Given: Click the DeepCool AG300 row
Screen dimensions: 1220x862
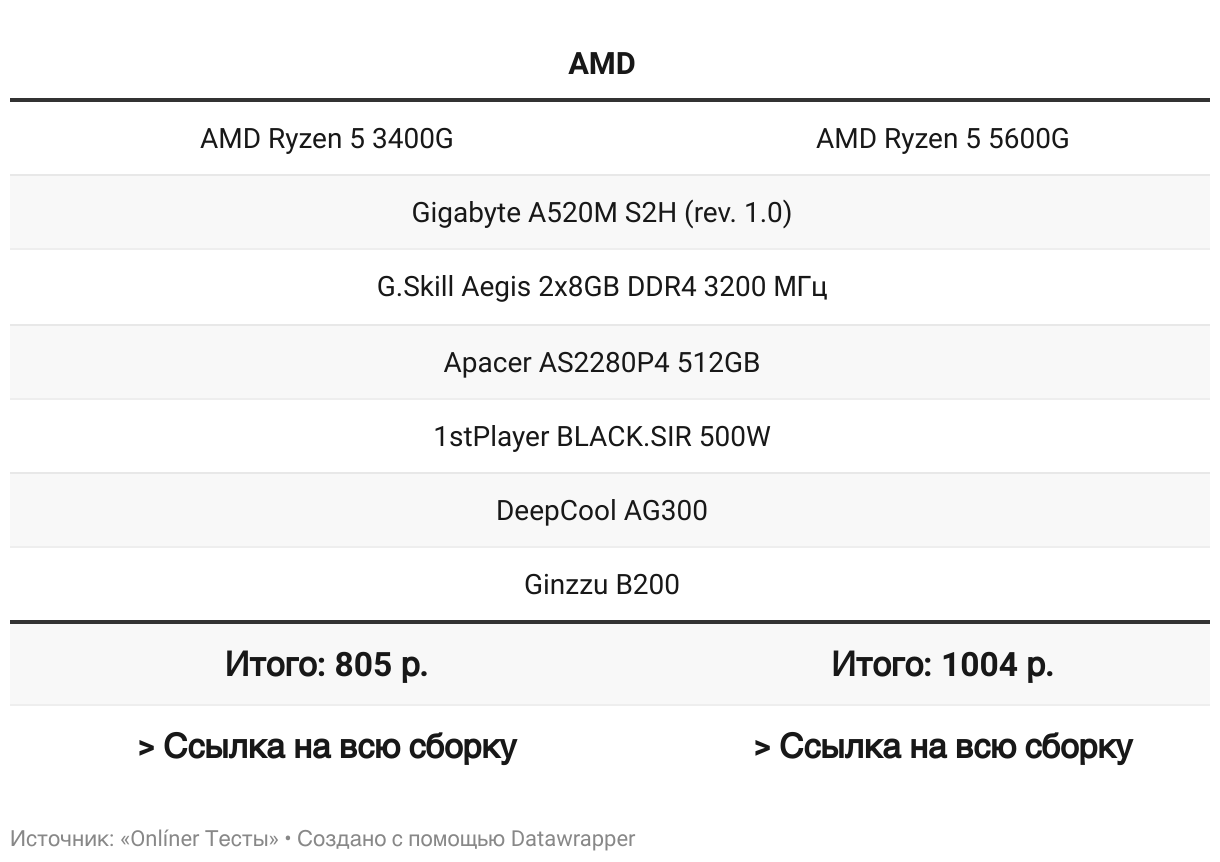Looking at the screenshot, I should [x=601, y=510].
